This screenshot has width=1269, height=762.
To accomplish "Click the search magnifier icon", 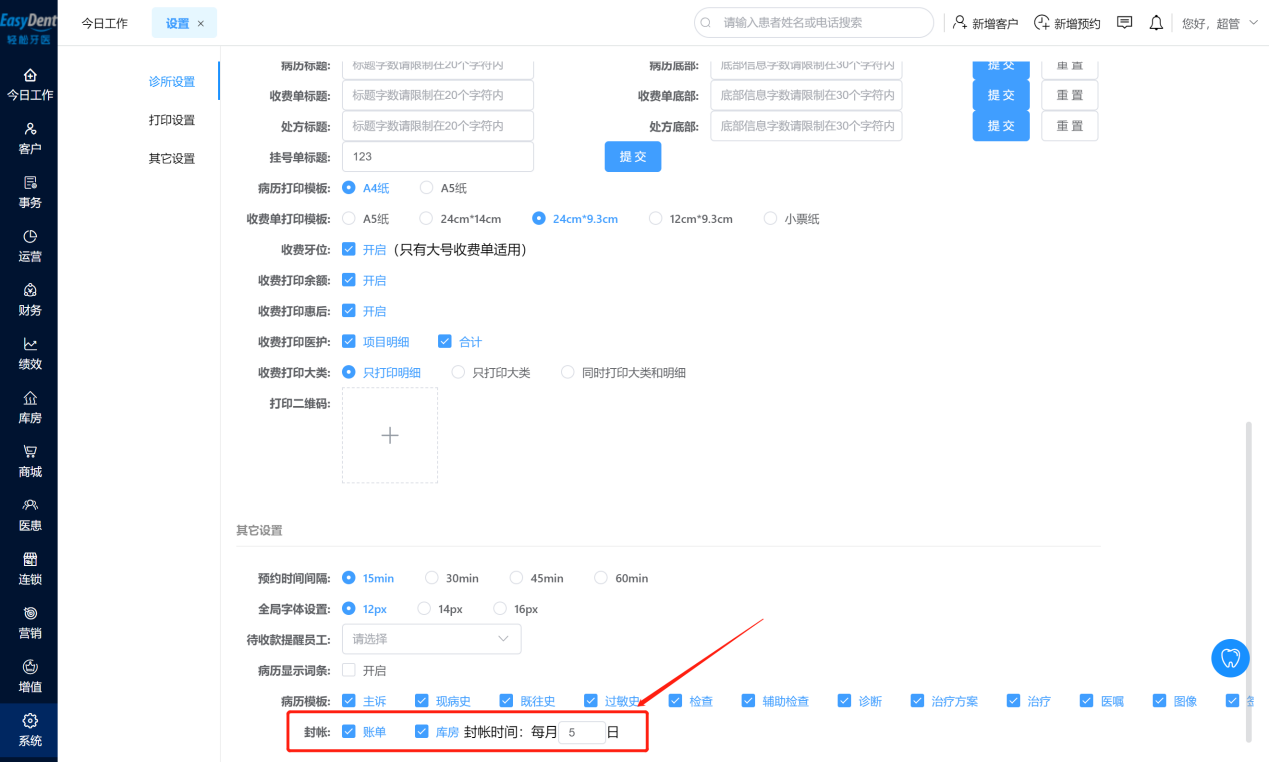I will [x=707, y=22].
